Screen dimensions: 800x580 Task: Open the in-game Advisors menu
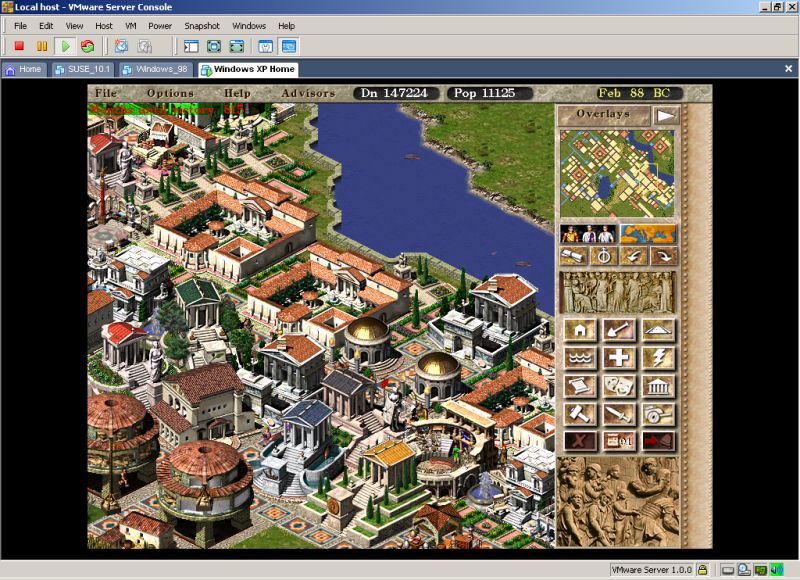pos(308,92)
